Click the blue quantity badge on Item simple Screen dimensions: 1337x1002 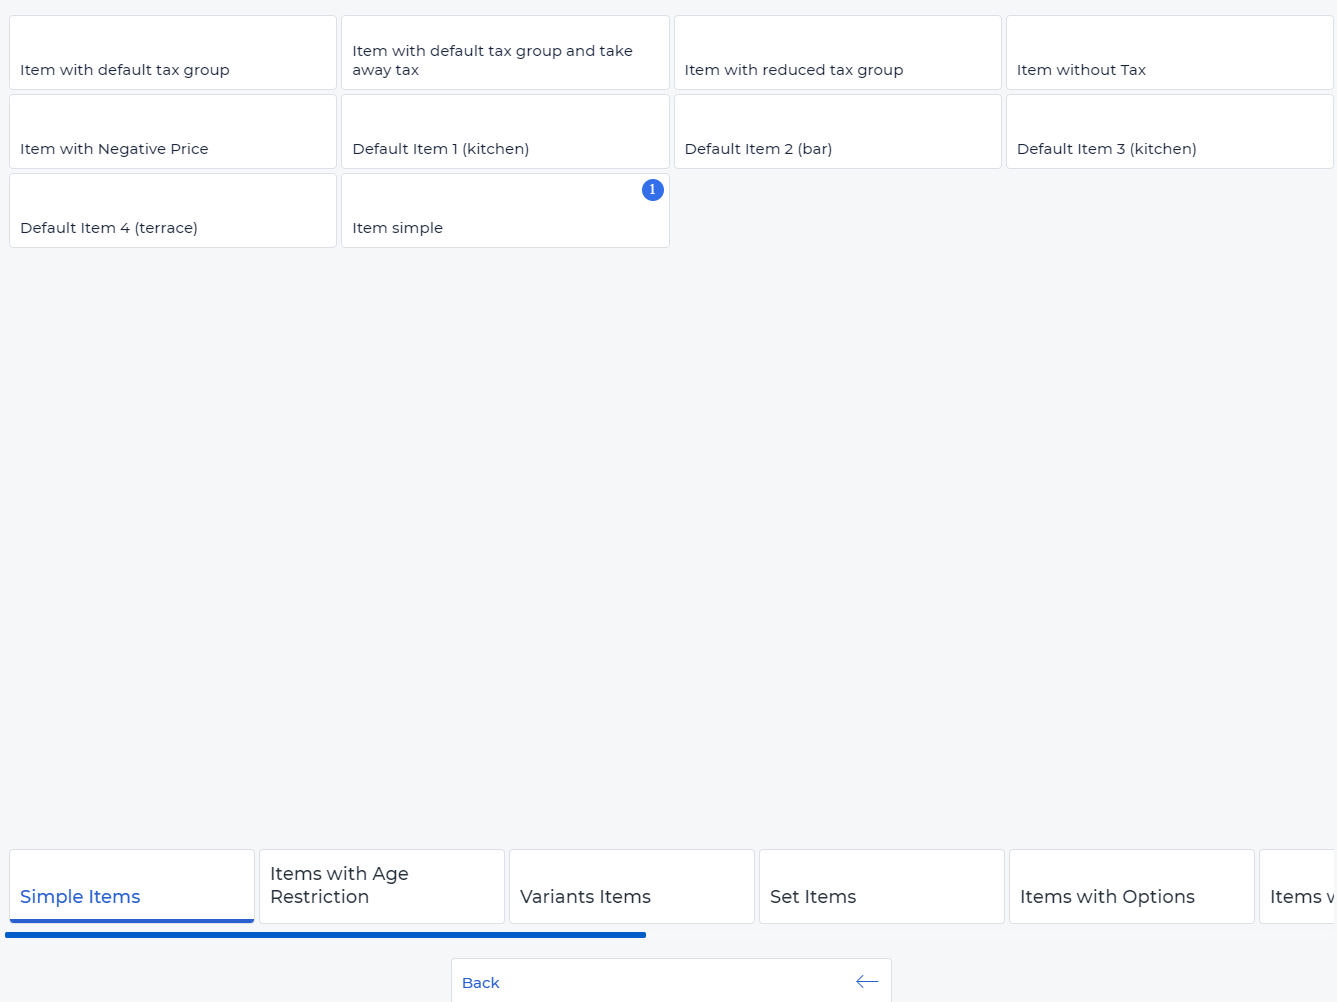[x=653, y=190]
